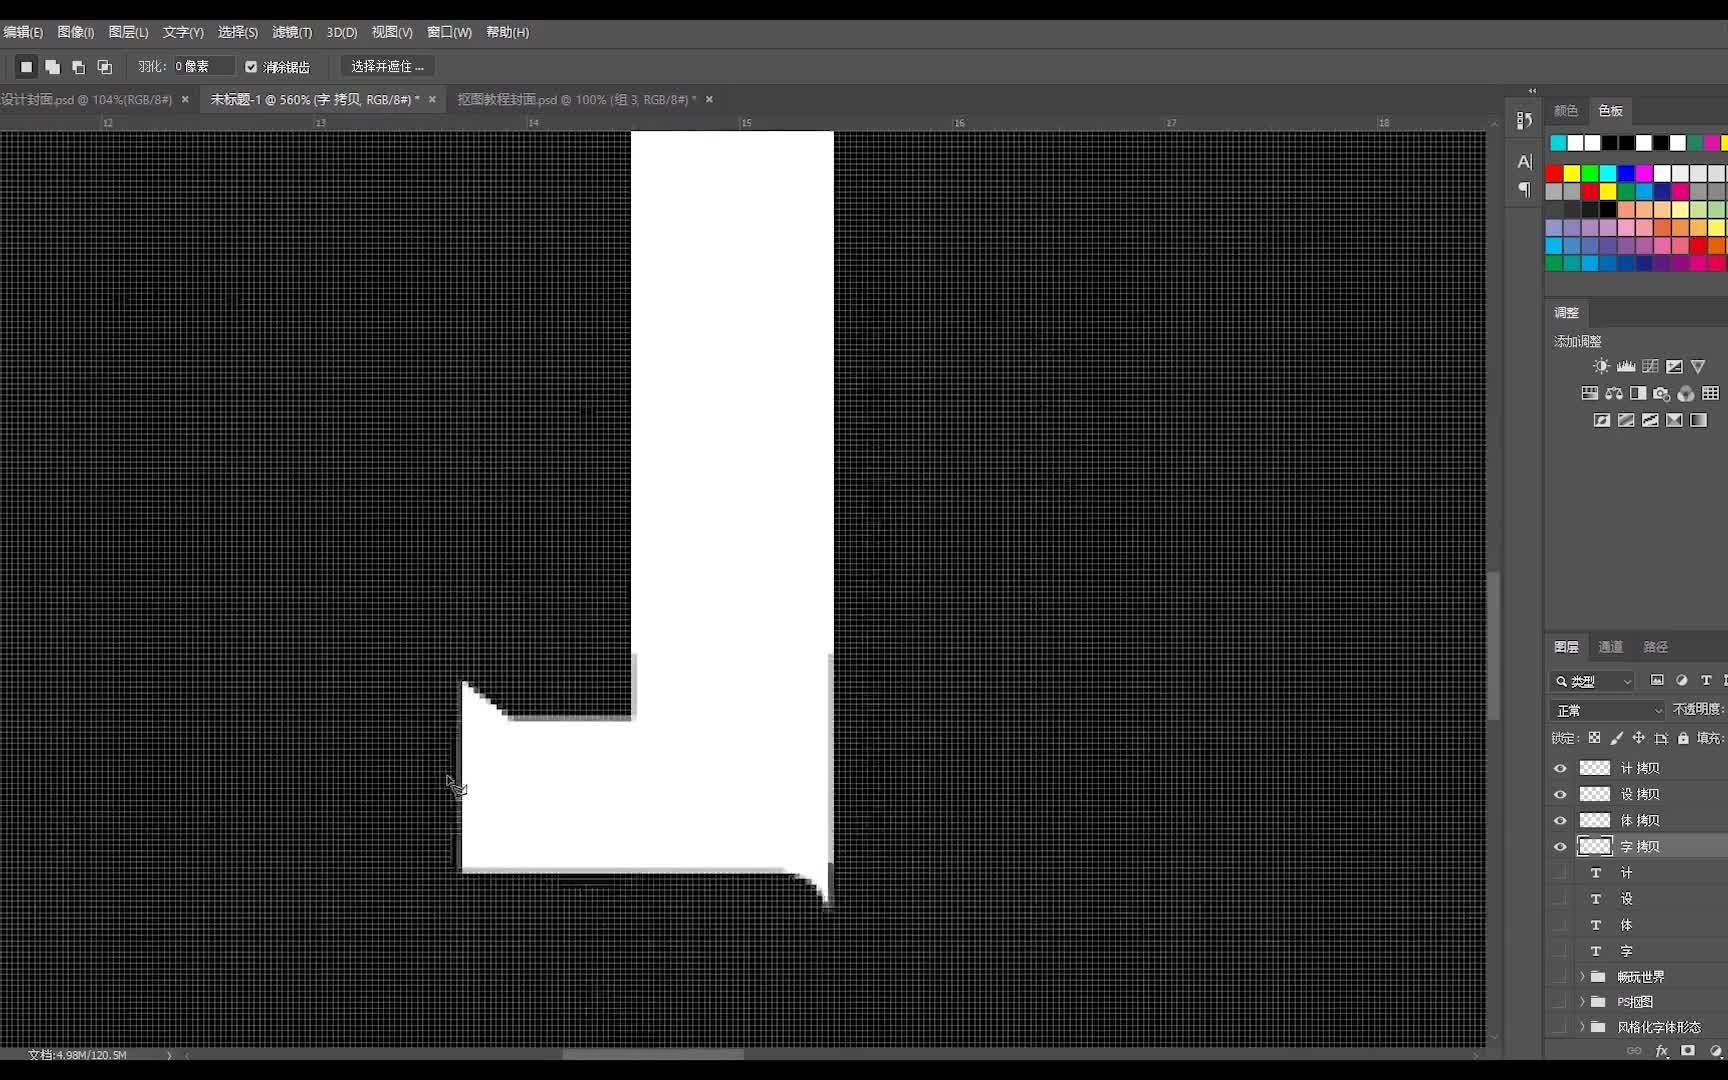Image resolution: width=1728 pixels, height=1080 pixels.
Task: Add a Channel Mixer adjustment
Action: [1686, 393]
